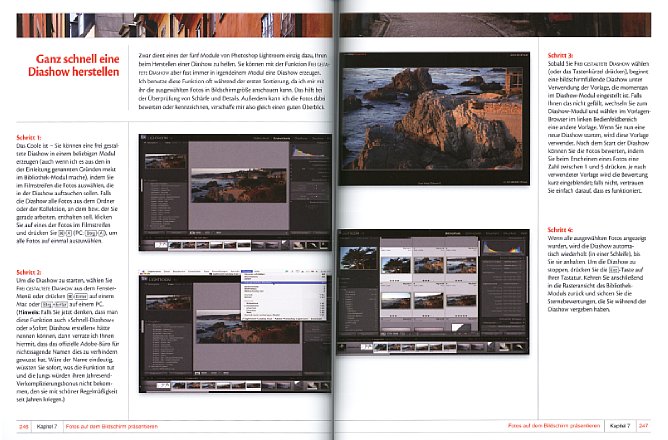Select the five-star grid photo in Schritt 4

pos(461,300)
